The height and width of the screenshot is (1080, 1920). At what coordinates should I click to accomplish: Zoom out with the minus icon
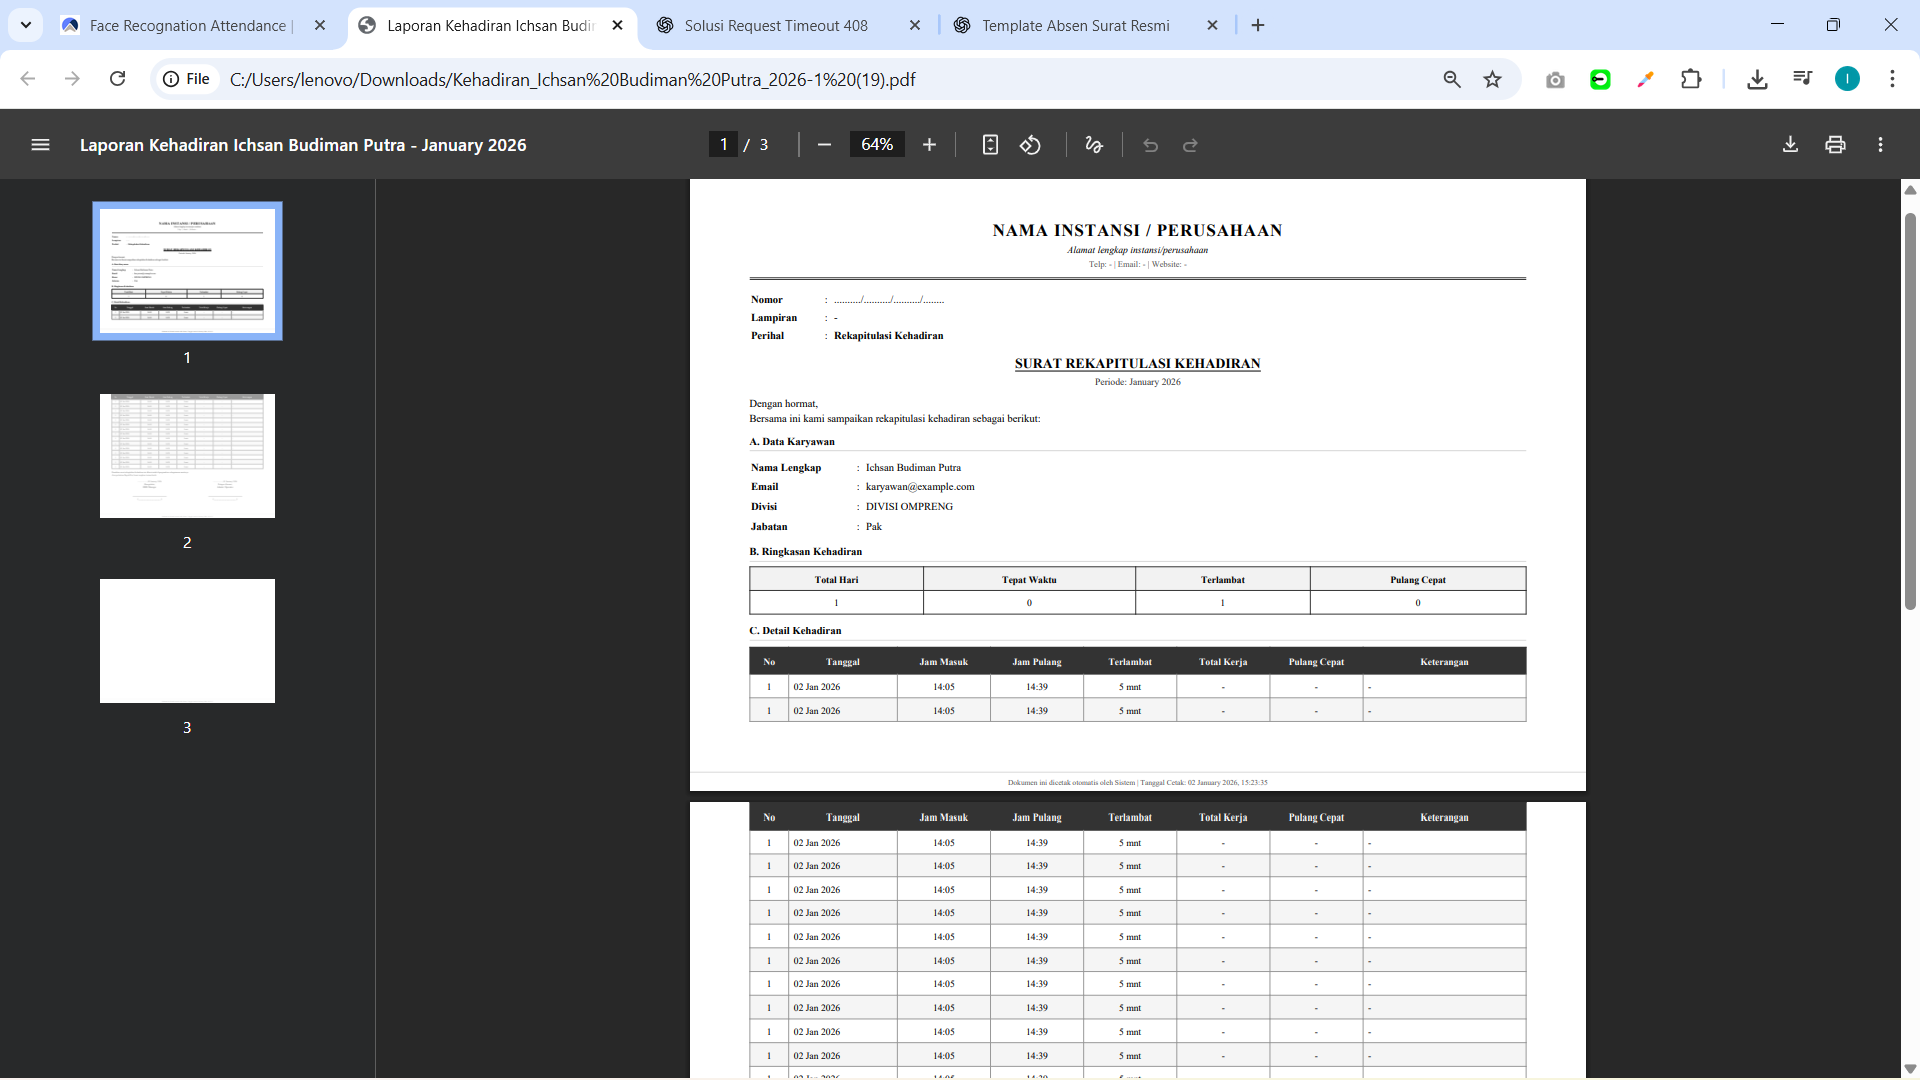point(824,145)
